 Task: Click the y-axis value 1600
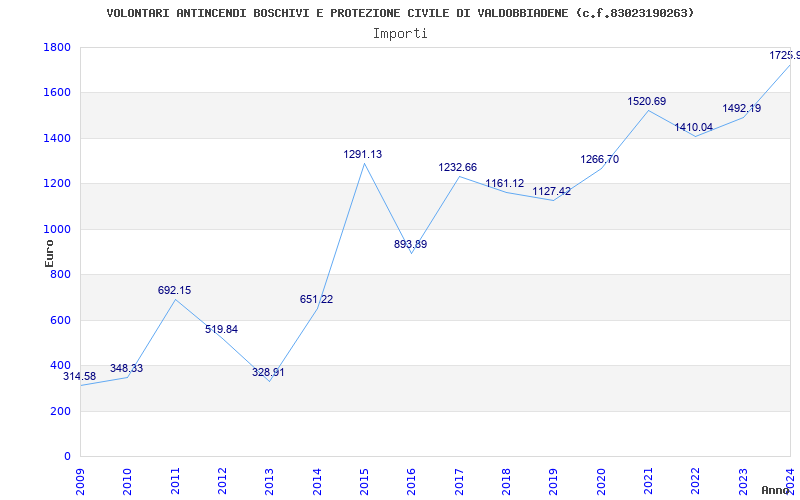tap(57, 93)
